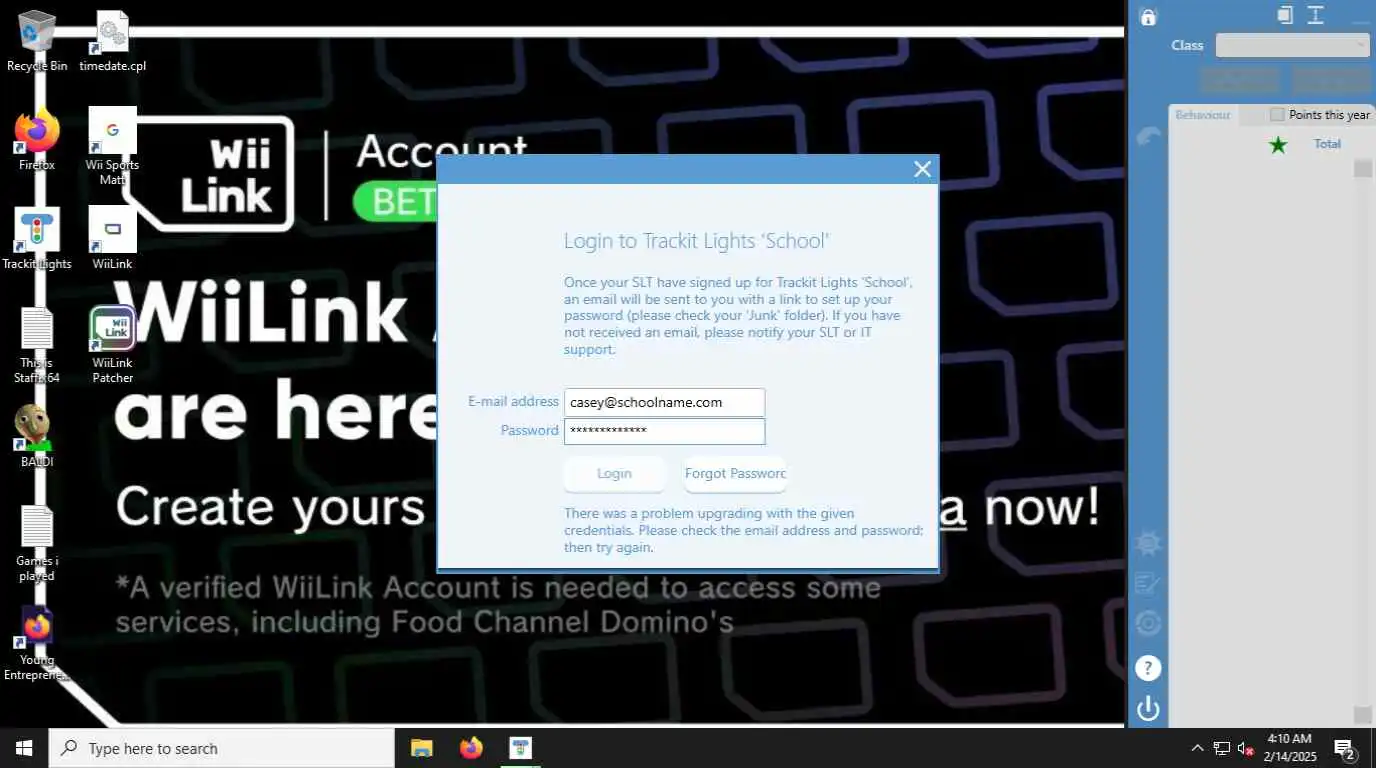Click the overlapping-pages icon atop Trackit panel
Viewport: 1376px width, 768px height.
coord(1285,15)
